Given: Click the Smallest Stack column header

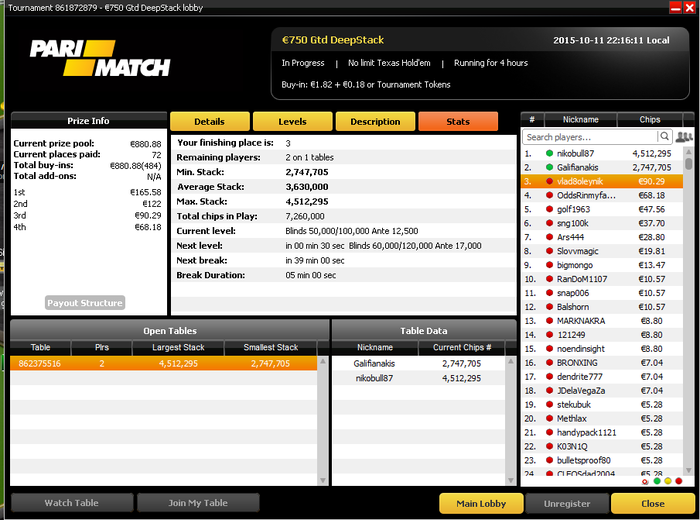Looking at the screenshot, I should pos(271,347).
